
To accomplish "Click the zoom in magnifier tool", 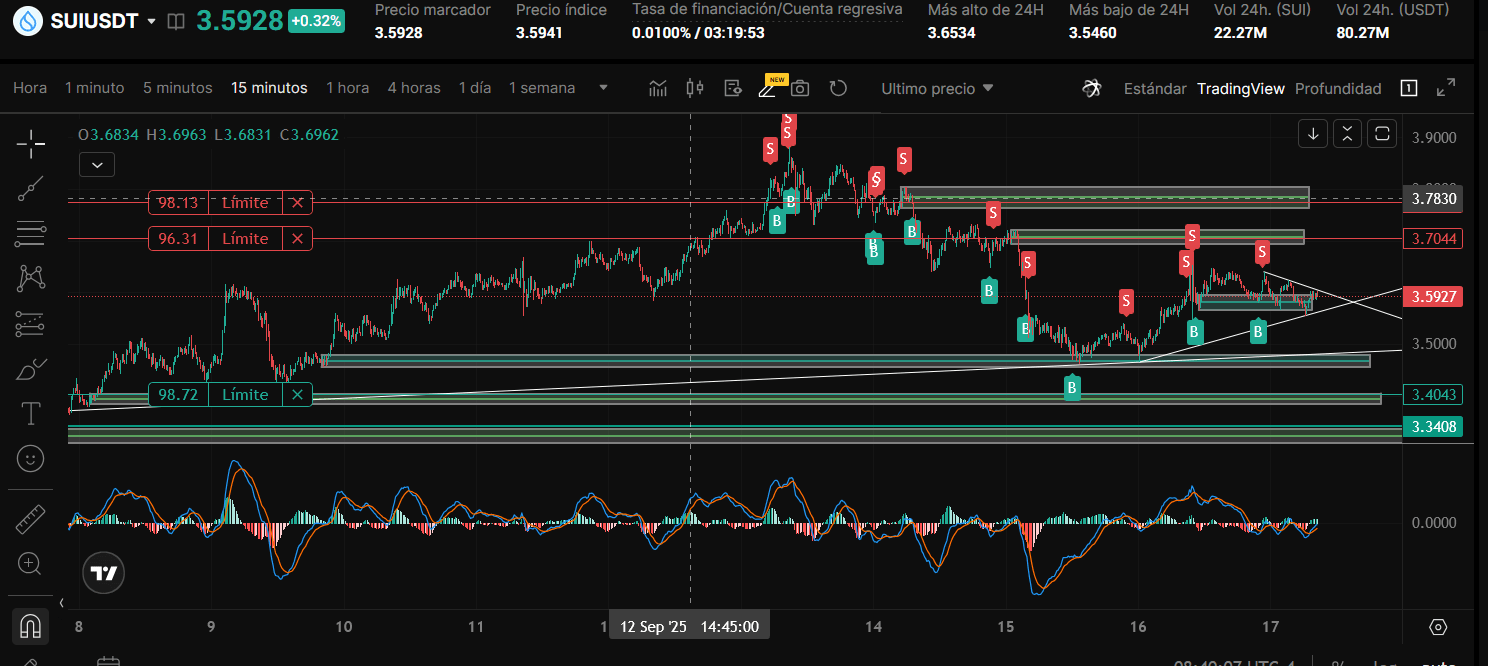I will [31, 564].
